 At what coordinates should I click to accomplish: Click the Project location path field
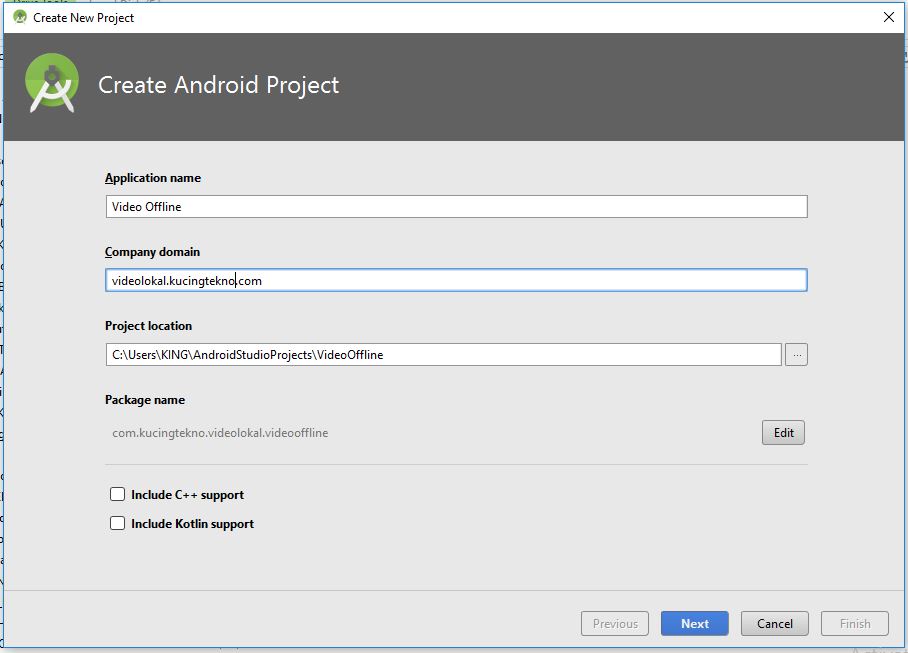coord(444,354)
